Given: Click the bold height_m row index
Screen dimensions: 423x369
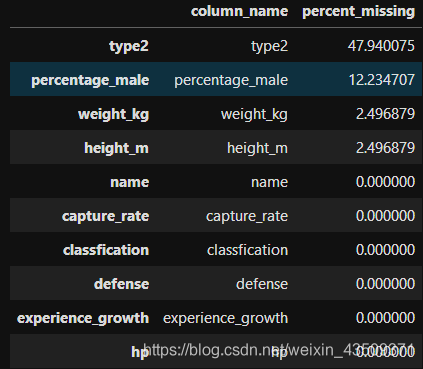Looking at the screenshot, I should [116, 148].
